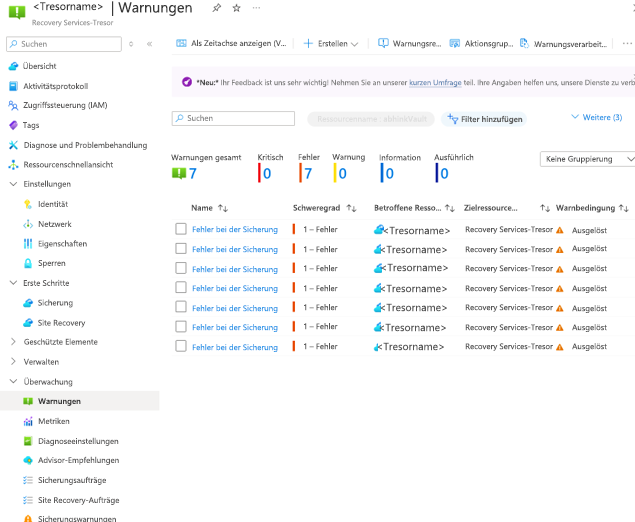Check the second Fehler bei der Sicherung row checkbox
Screen dimensions: 635x522
point(181,249)
